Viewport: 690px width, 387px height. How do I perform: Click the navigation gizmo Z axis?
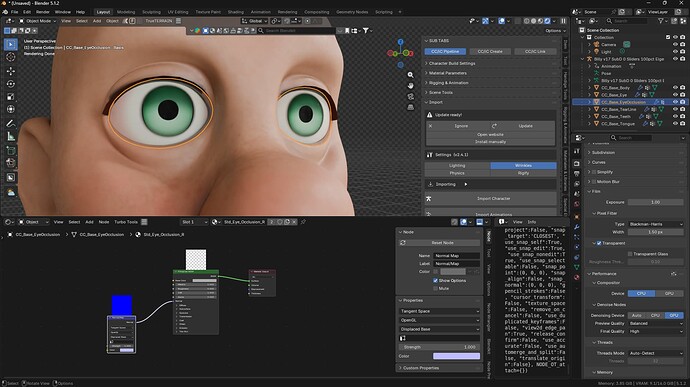[x=400, y=42]
